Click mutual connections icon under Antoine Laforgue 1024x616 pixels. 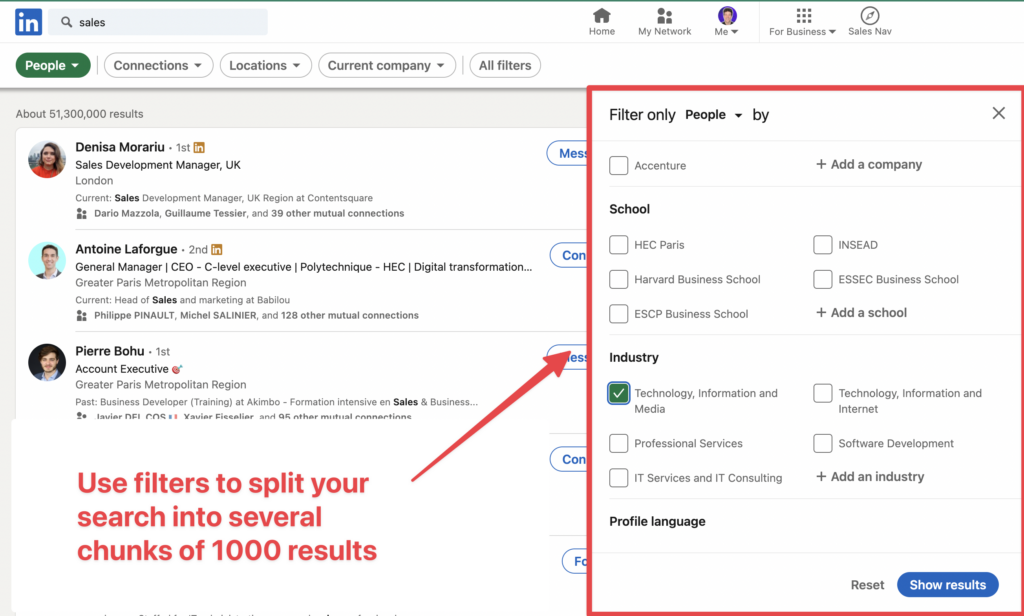tap(82, 316)
